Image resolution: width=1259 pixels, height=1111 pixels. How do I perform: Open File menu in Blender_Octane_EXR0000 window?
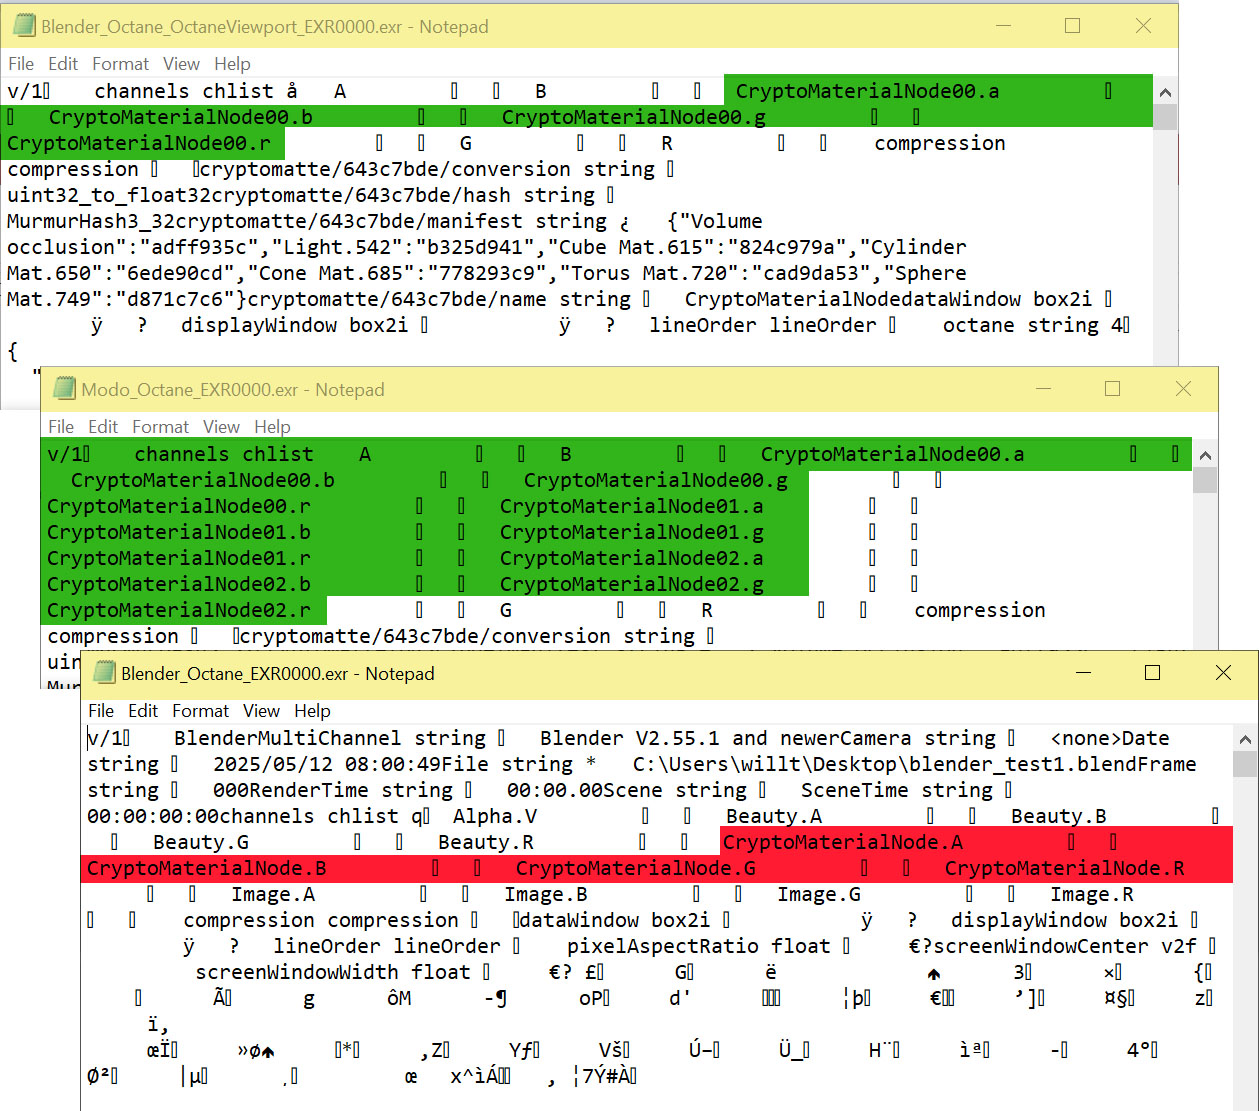(x=101, y=711)
